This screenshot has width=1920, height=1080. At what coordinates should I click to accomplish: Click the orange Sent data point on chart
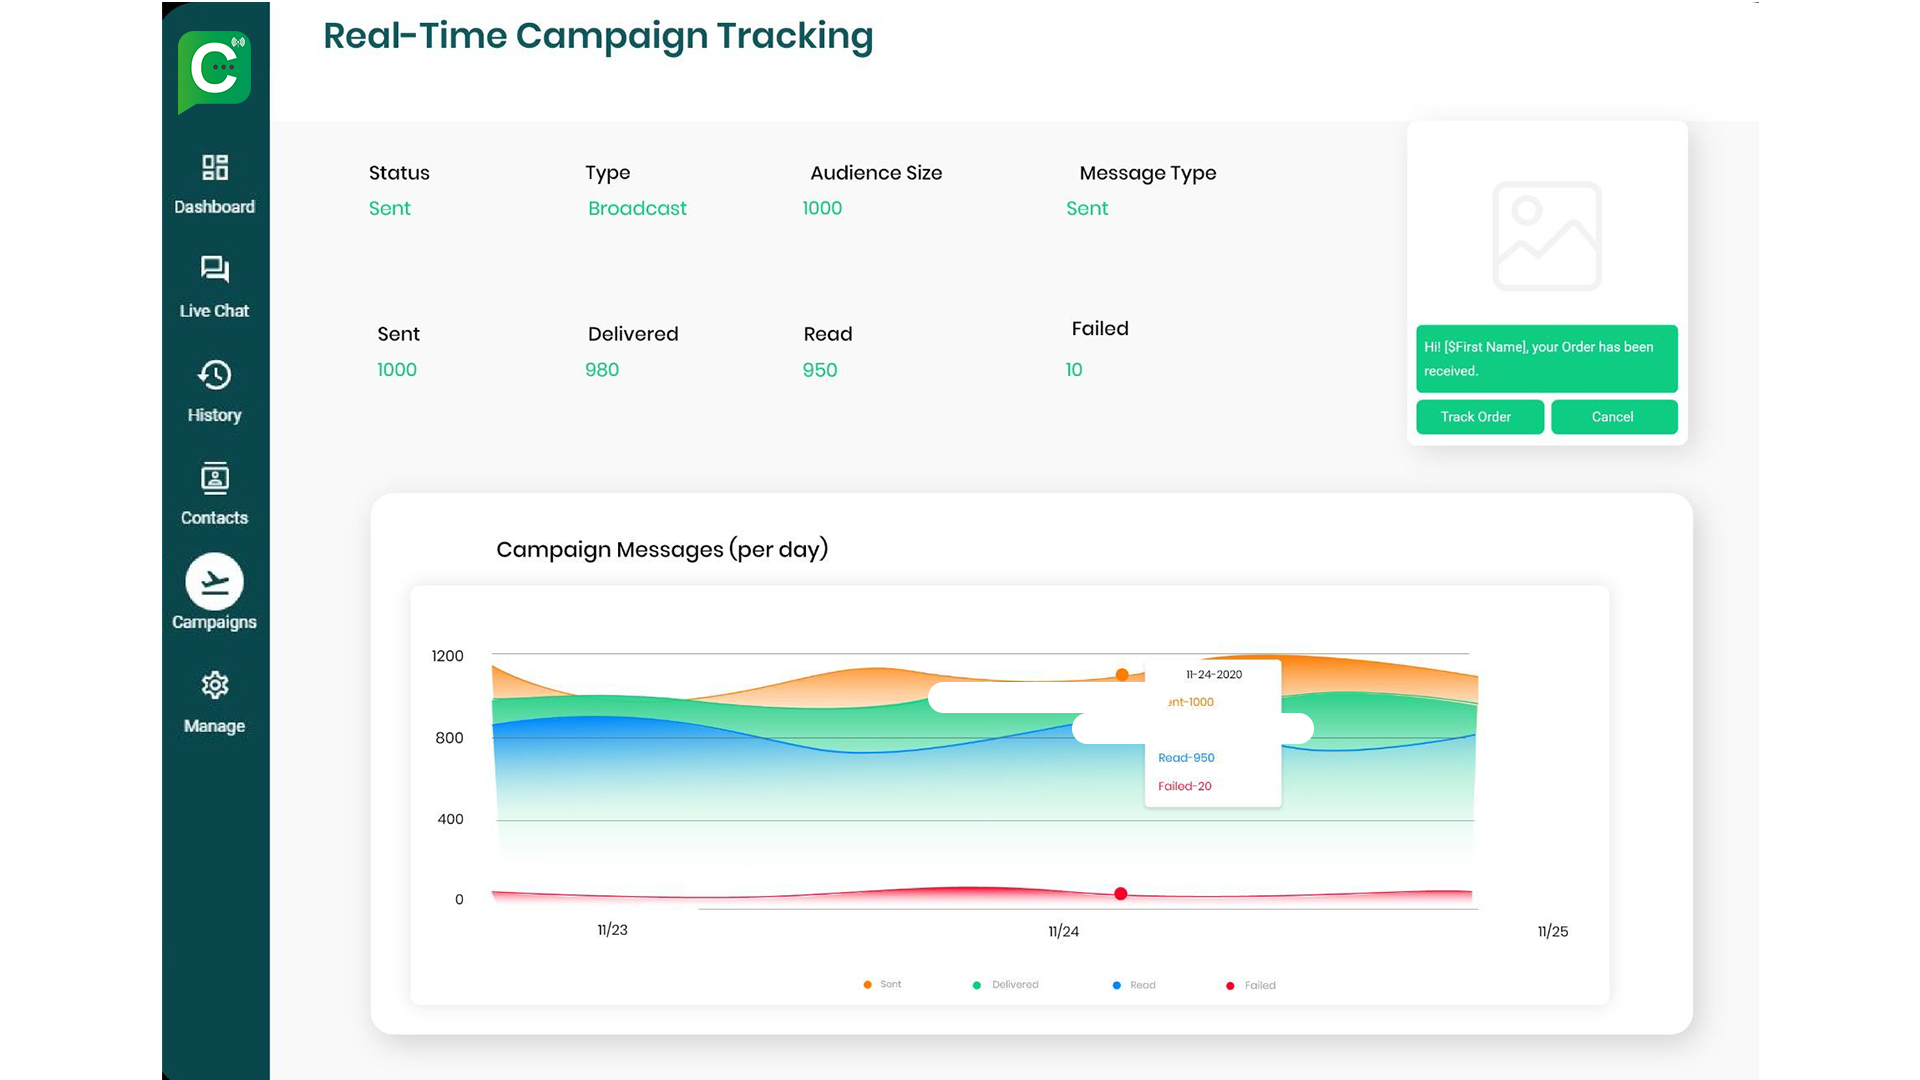pyautogui.click(x=1122, y=675)
